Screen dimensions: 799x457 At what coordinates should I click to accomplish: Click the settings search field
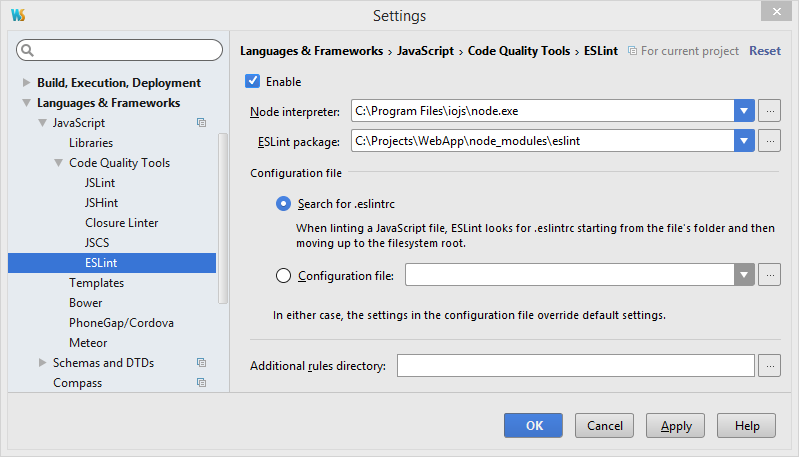pyautogui.click(x=119, y=50)
